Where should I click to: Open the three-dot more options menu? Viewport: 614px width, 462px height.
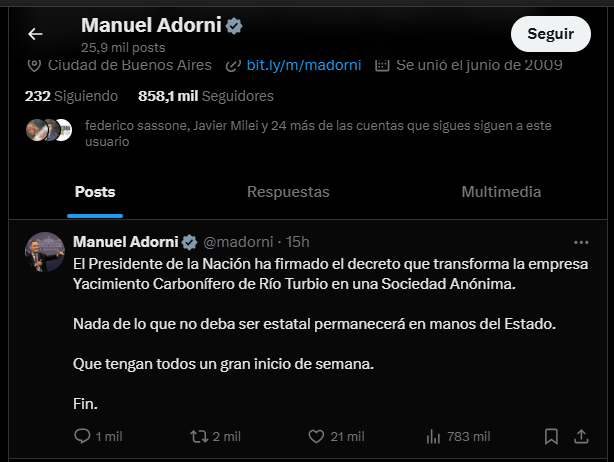coord(581,242)
